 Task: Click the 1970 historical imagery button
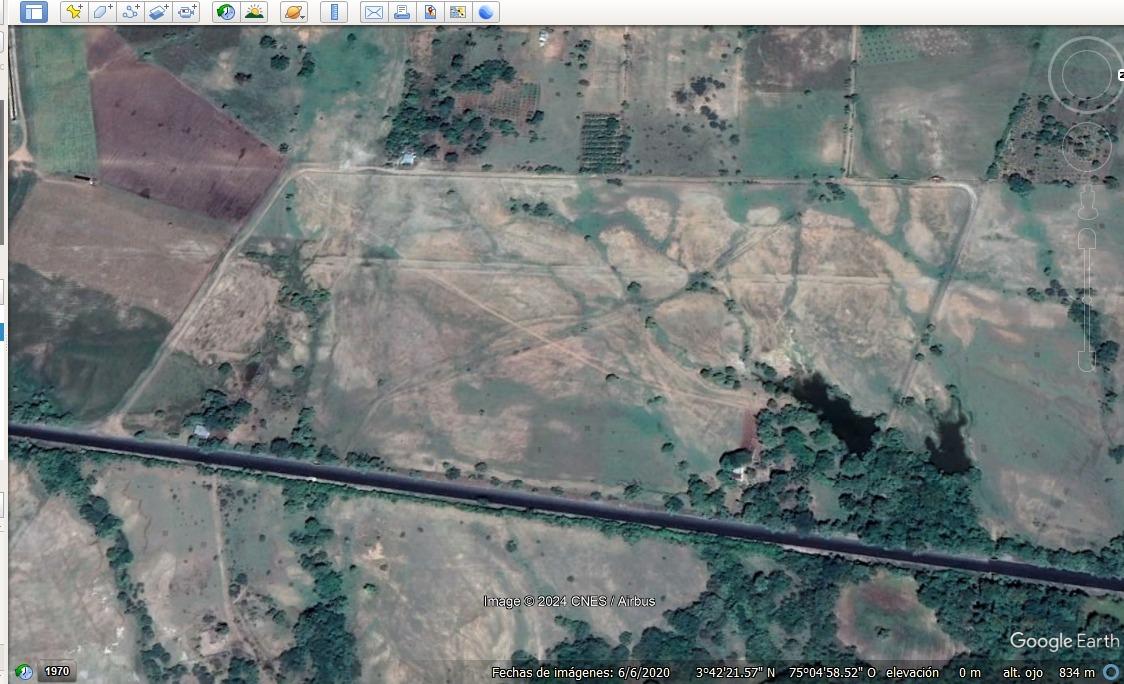57,672
